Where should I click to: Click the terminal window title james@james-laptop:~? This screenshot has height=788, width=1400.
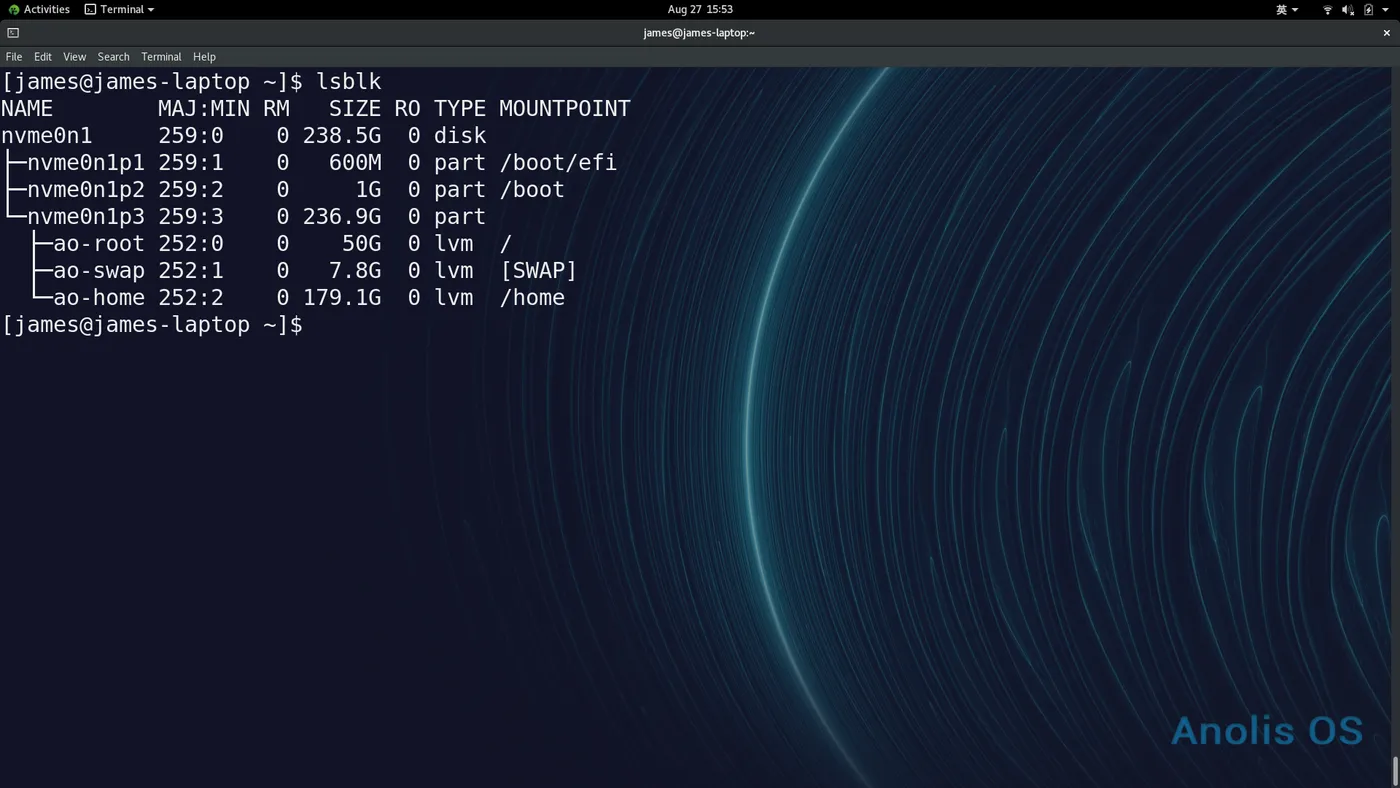[699, 33]
